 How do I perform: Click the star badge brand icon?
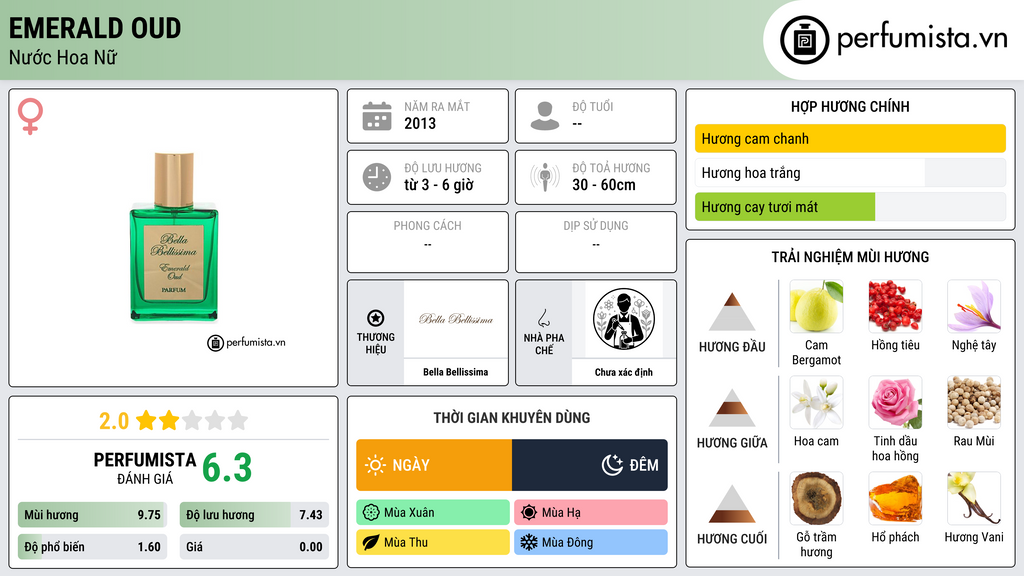coord(376,318)
